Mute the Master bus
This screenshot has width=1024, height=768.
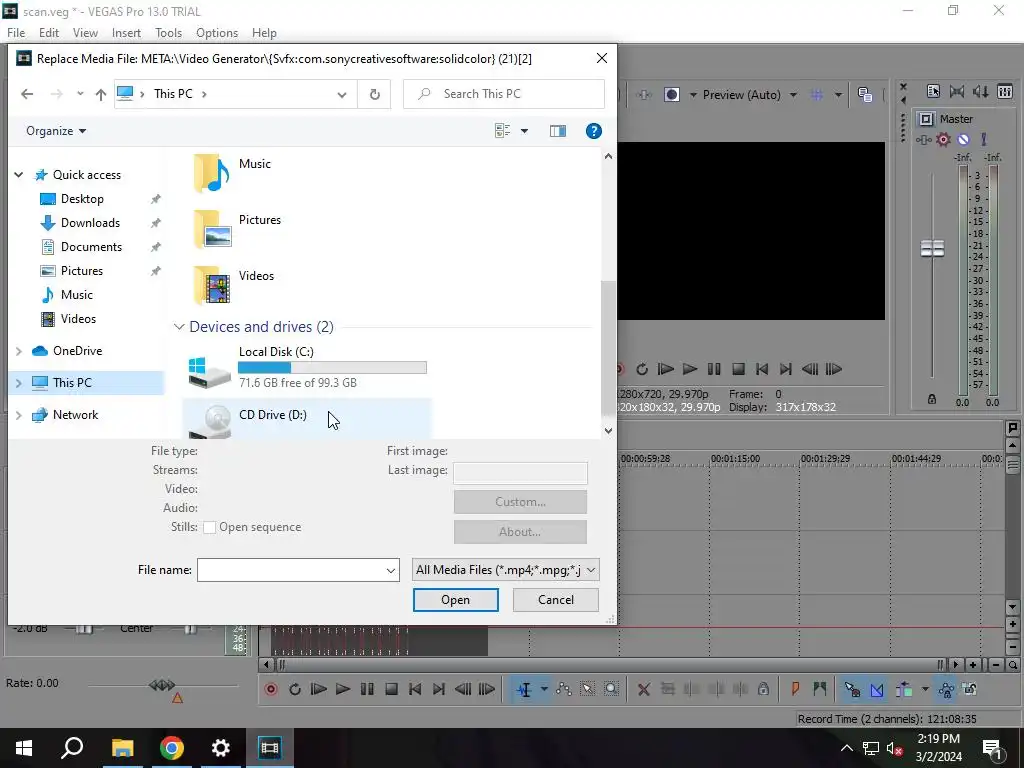click(x=963, y=139)
